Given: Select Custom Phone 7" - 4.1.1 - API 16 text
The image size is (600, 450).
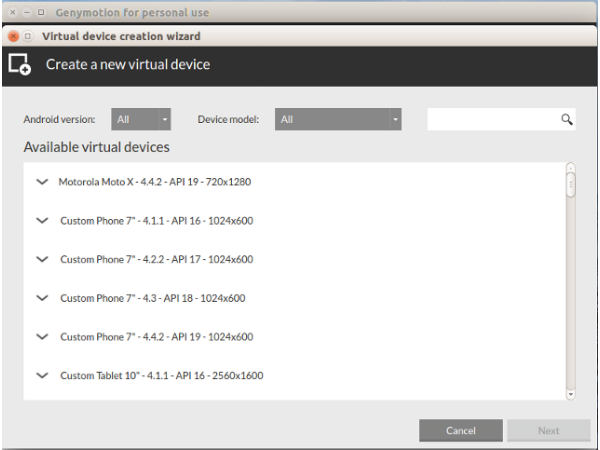Looking at the screenshot, I should click(157, 221).
